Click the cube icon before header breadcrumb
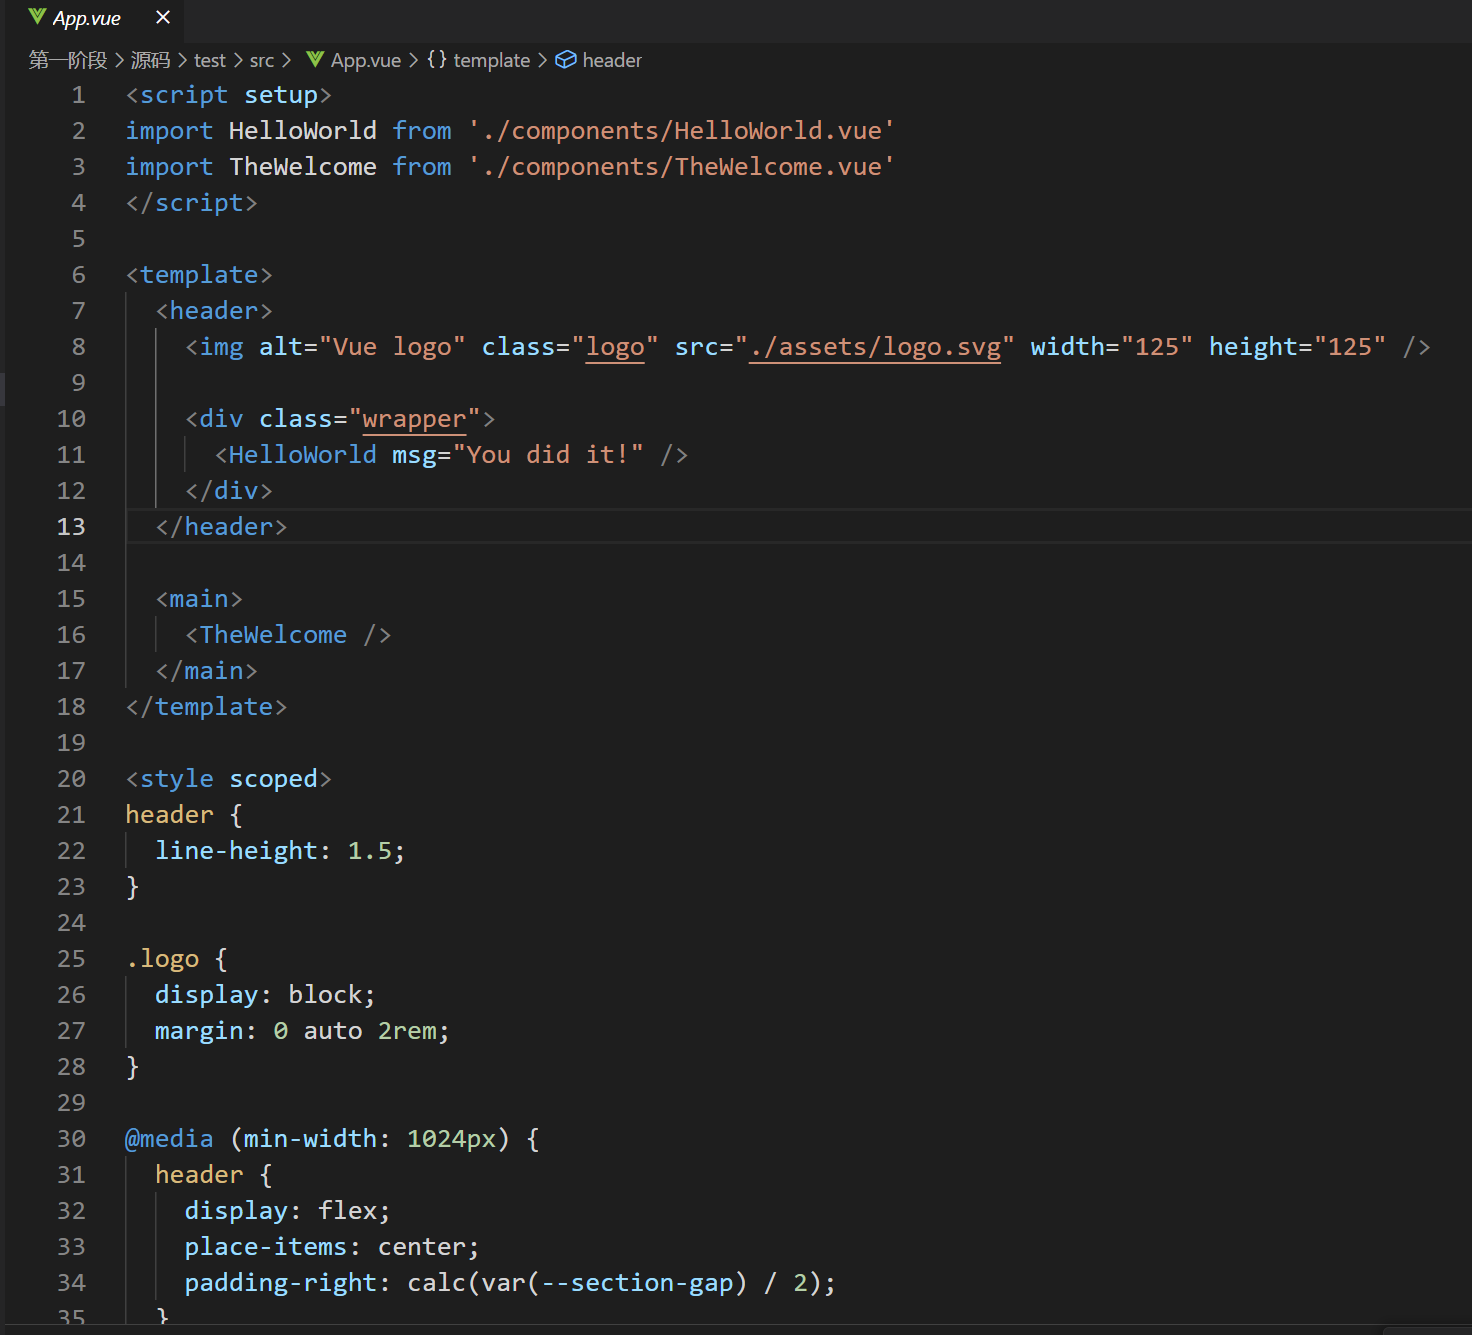 [565, 60]
